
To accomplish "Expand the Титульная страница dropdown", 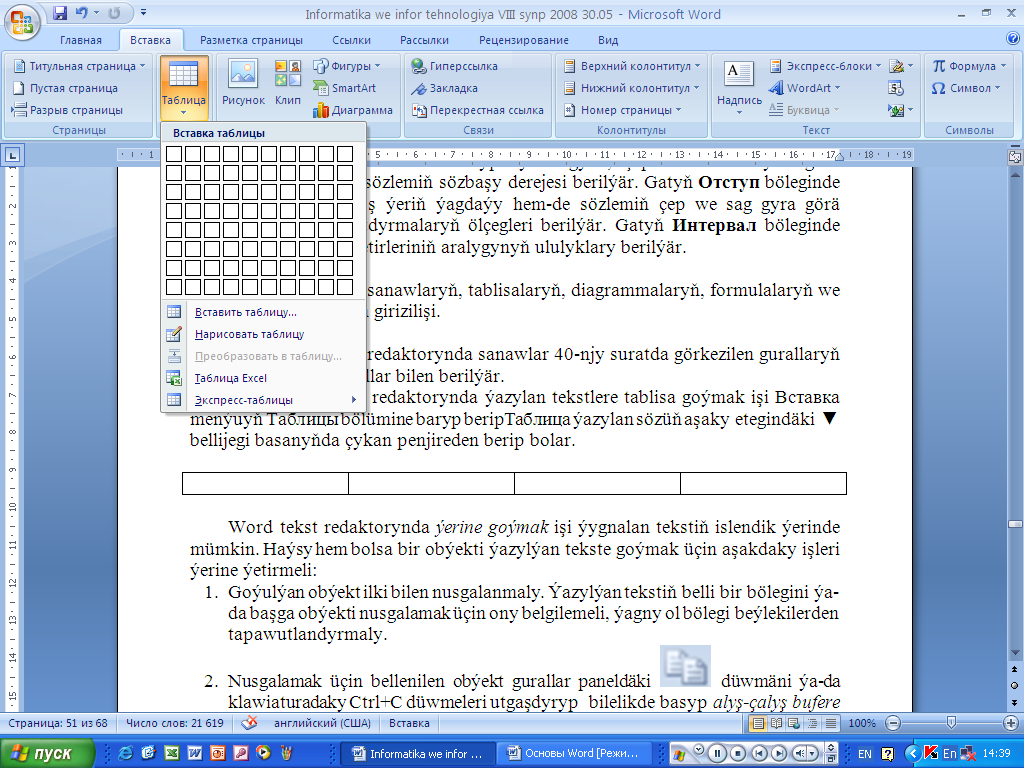I will pos(142,66).
